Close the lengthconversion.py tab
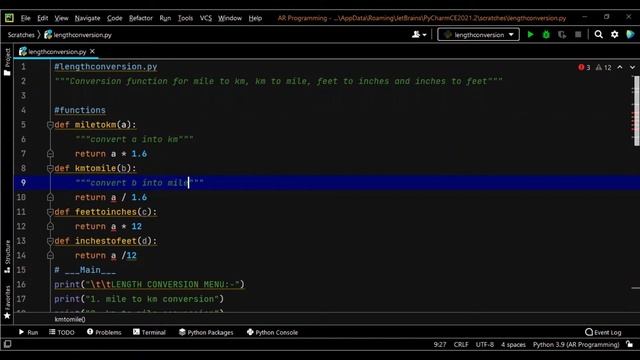The image size is (640, 360). [x=92, y=51]
